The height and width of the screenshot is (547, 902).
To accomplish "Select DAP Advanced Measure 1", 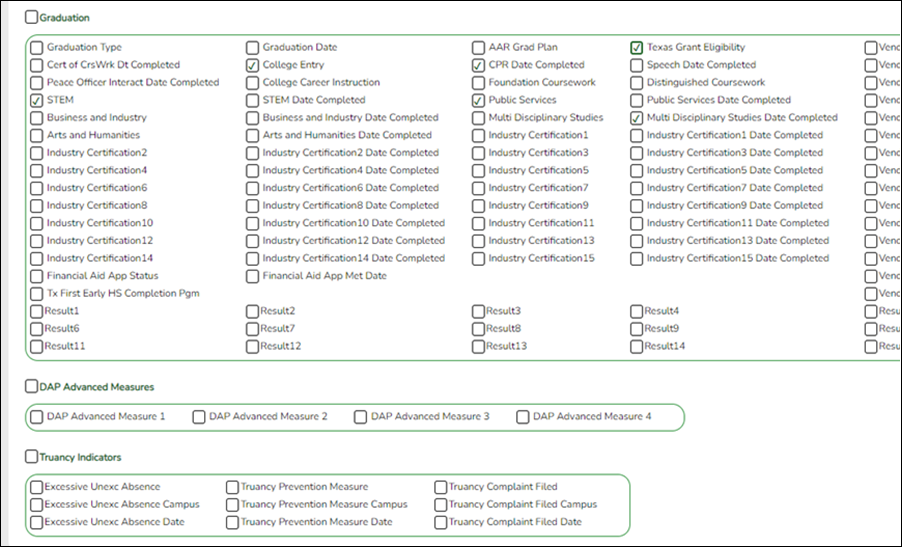I will coord(37,417).
